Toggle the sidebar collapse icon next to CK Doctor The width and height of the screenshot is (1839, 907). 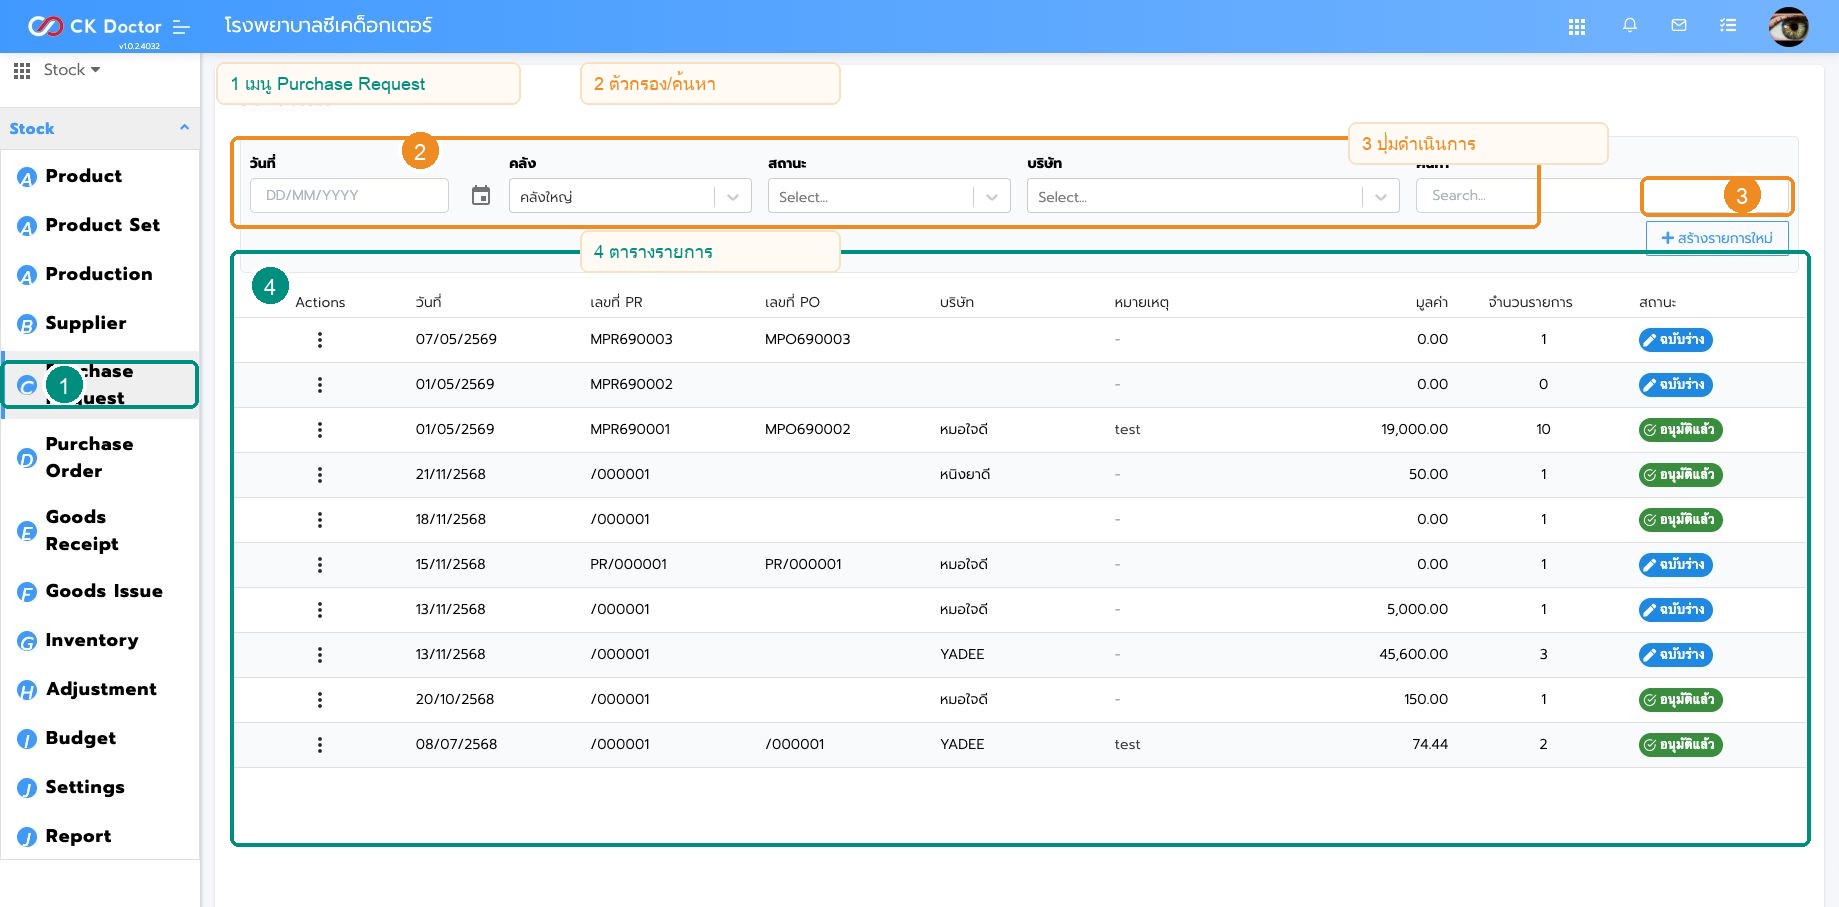(x=181, y=27)
